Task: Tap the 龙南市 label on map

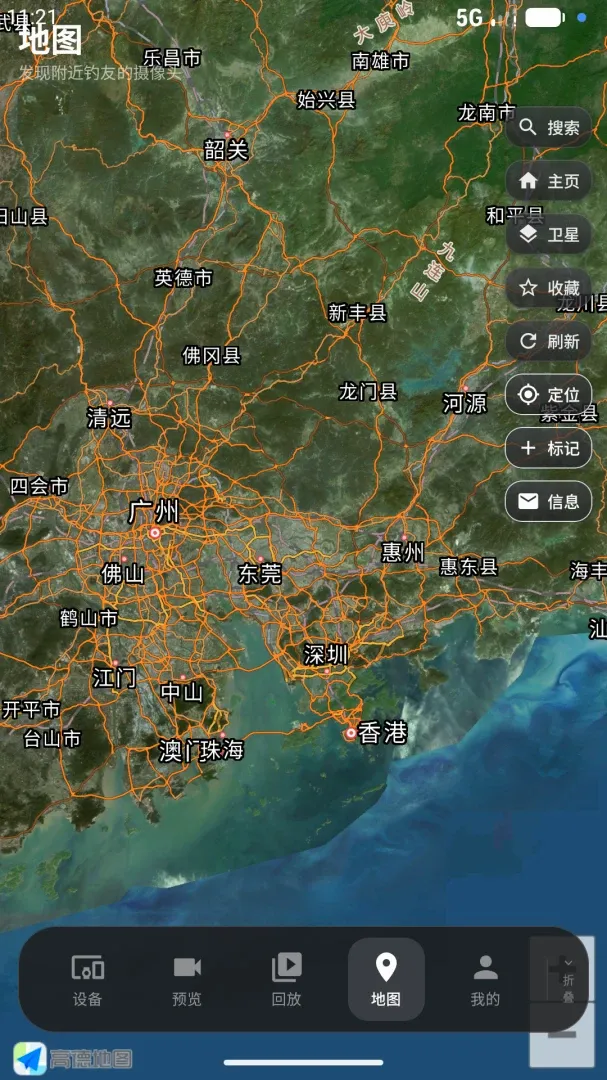Action: [x=487, y=112]
